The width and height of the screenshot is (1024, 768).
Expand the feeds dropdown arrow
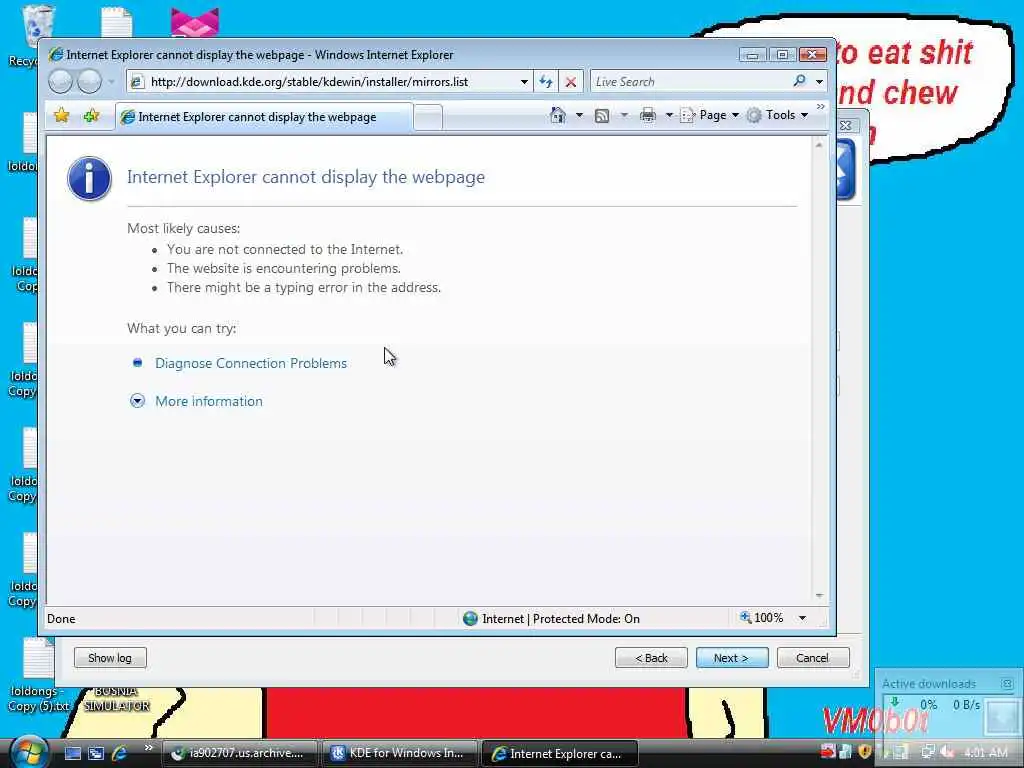click(x=624, y=115)
